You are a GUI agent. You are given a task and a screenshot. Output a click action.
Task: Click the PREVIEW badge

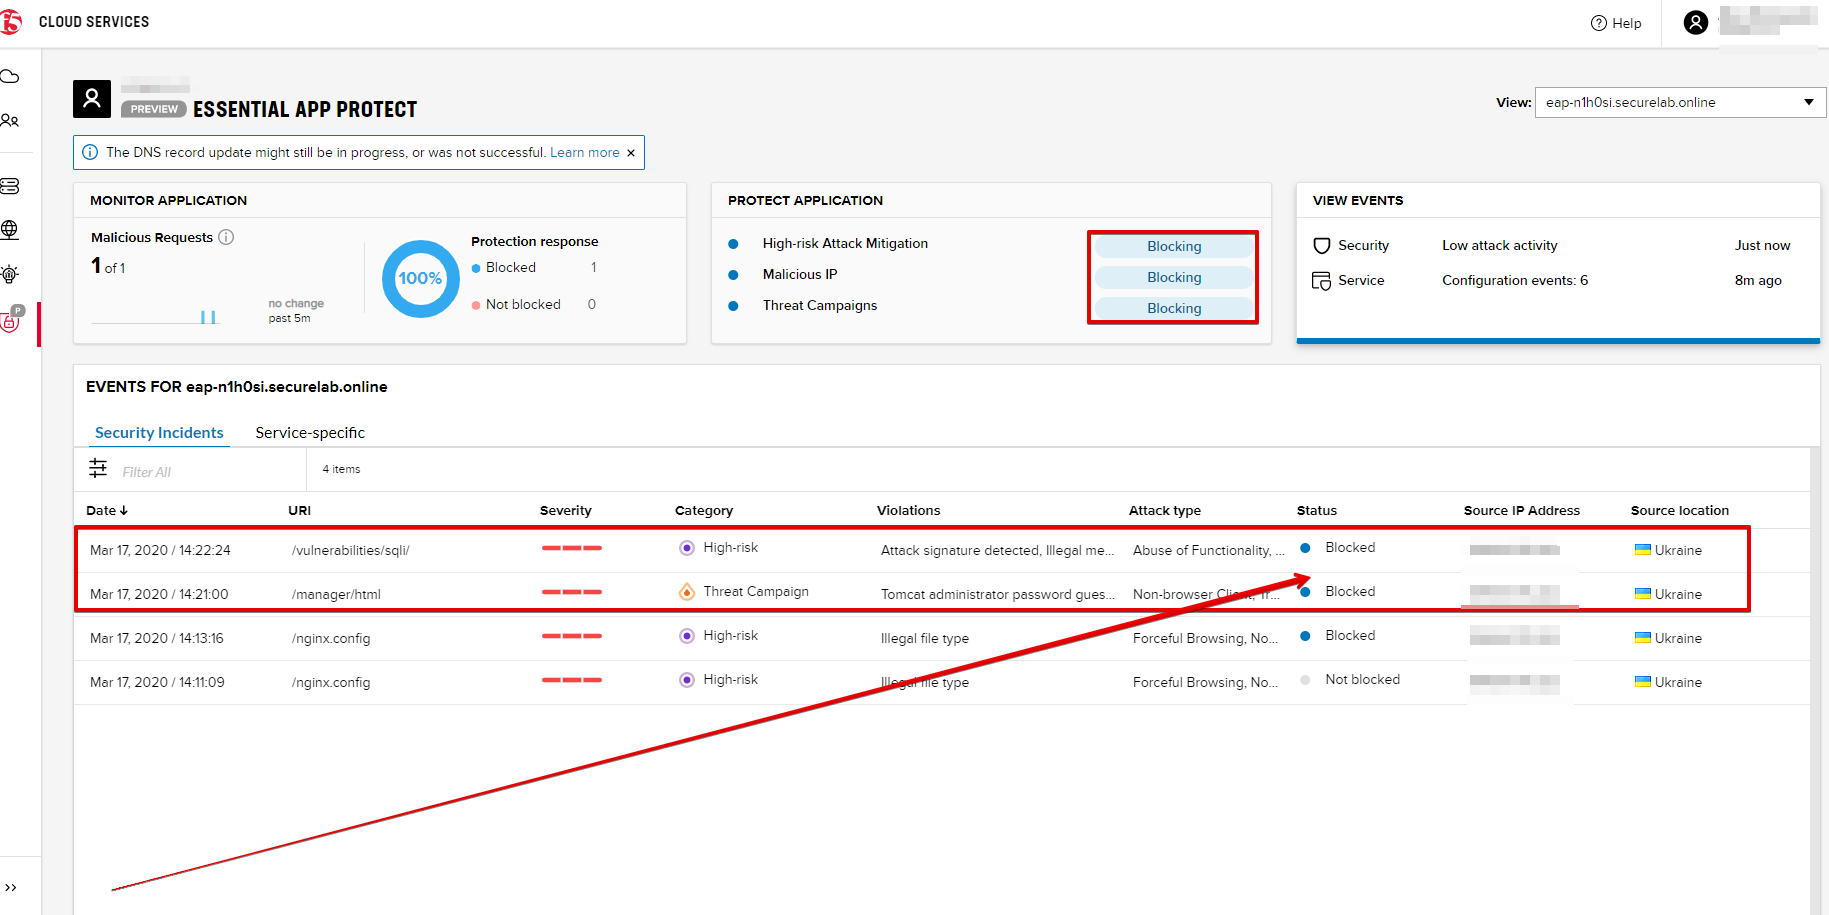(x=154, y=109)
